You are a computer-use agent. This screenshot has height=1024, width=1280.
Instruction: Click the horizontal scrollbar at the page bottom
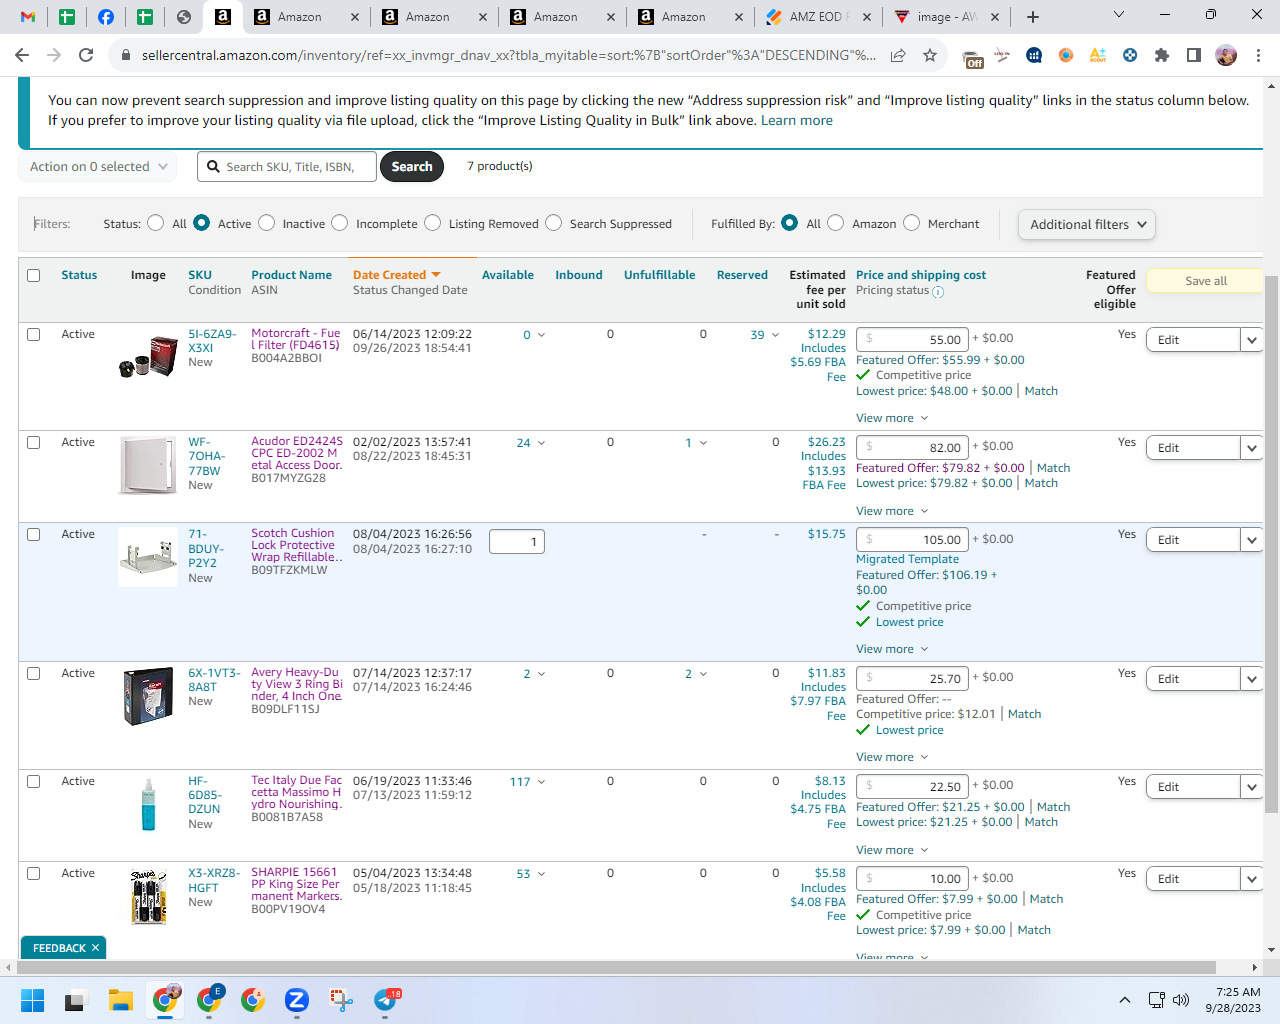tap(616, 968)
